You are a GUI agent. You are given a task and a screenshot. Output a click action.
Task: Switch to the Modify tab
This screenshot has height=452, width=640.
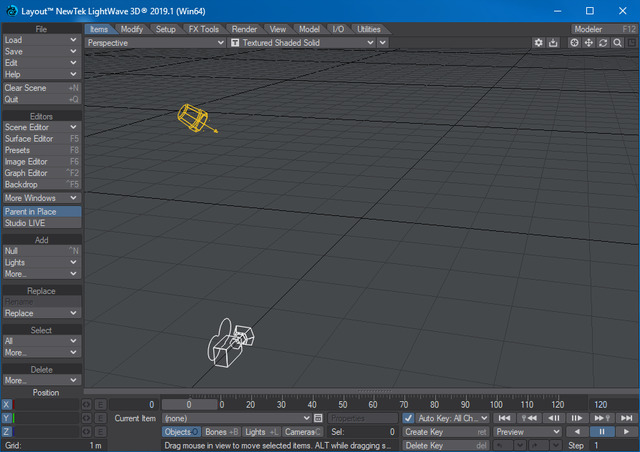coord(132,29)
